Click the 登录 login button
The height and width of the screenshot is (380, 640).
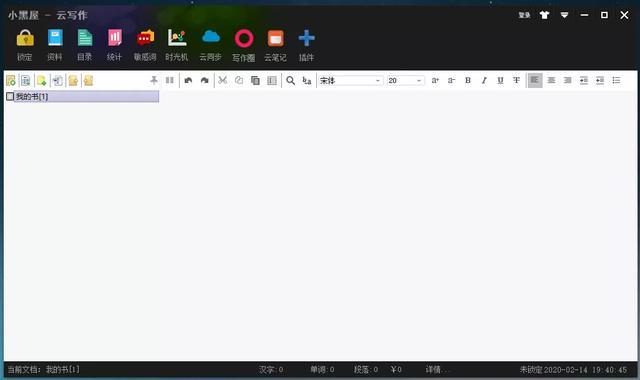click(x=524, y=15)
